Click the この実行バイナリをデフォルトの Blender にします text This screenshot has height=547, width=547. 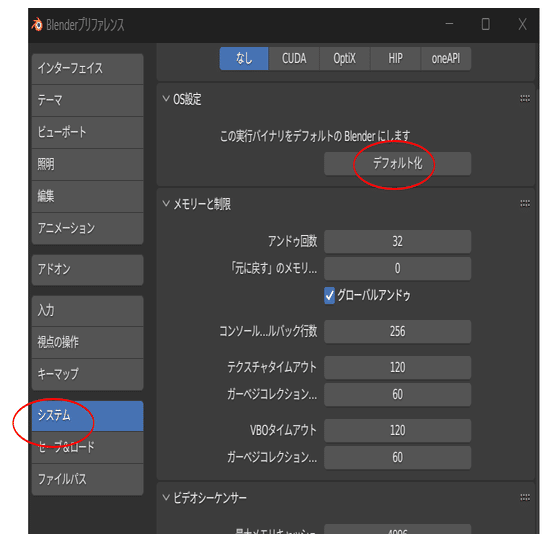[315, 136]
